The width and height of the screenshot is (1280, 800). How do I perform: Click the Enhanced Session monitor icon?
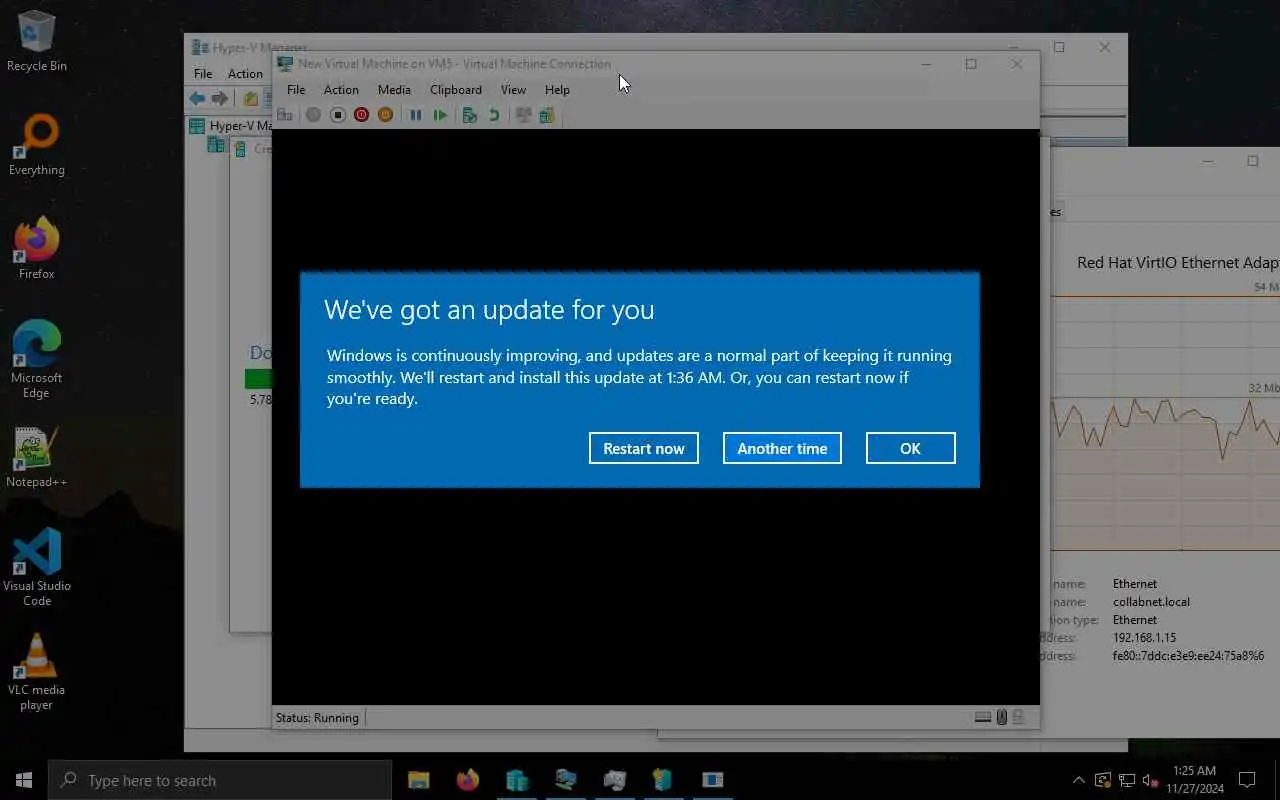coord(523,115)
